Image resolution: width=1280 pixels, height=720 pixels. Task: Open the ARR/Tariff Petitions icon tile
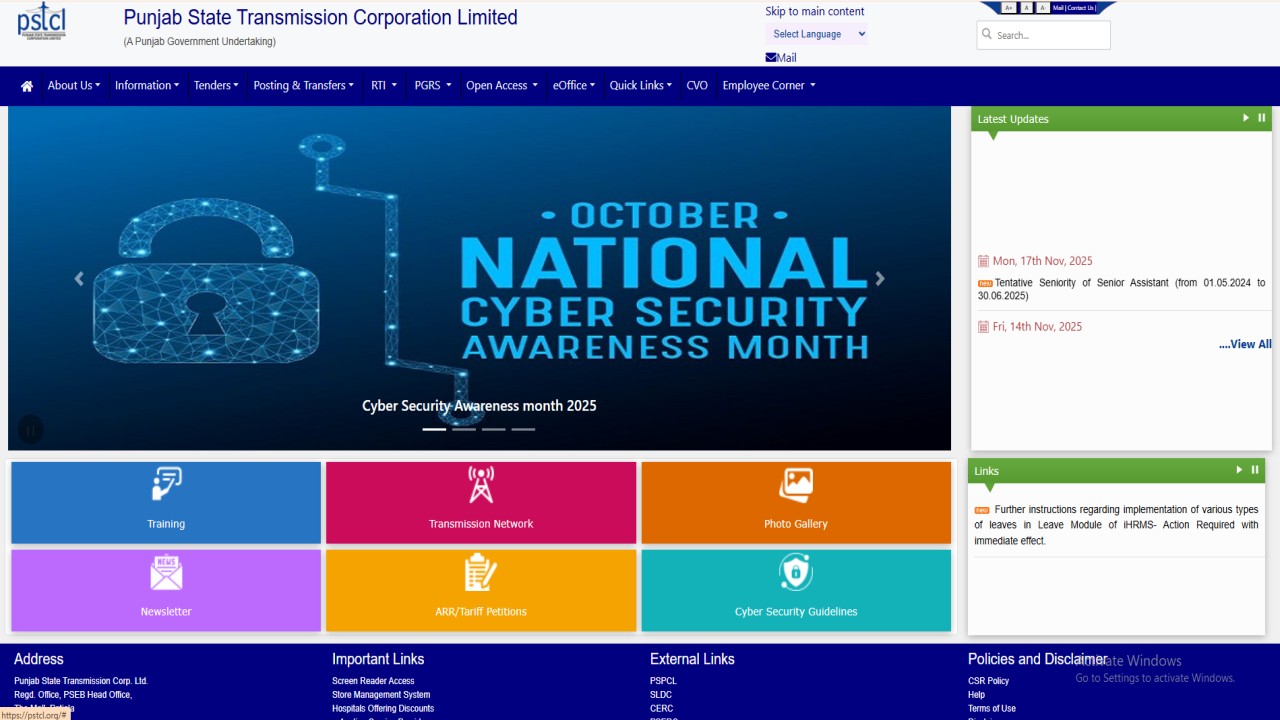tap(481, 573)
